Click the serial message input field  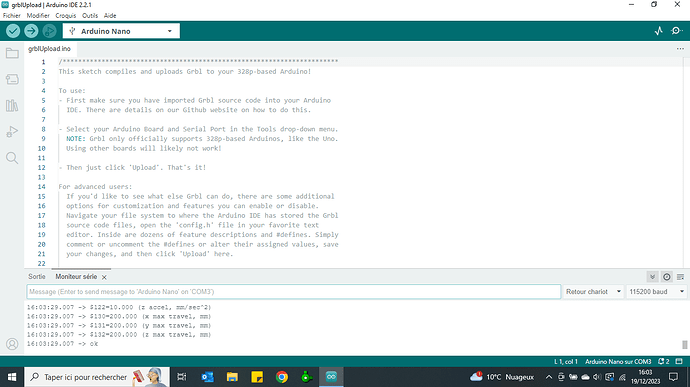click(294, 291)
